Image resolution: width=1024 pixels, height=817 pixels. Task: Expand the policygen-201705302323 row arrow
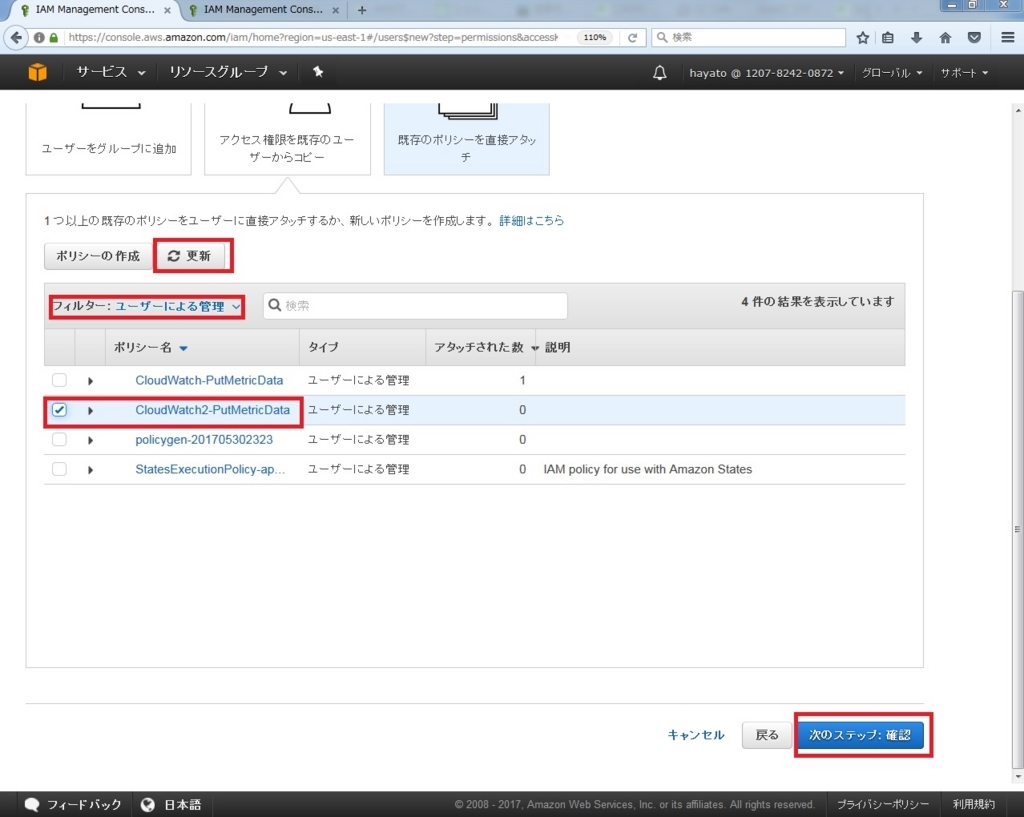[x=90, y=440]
